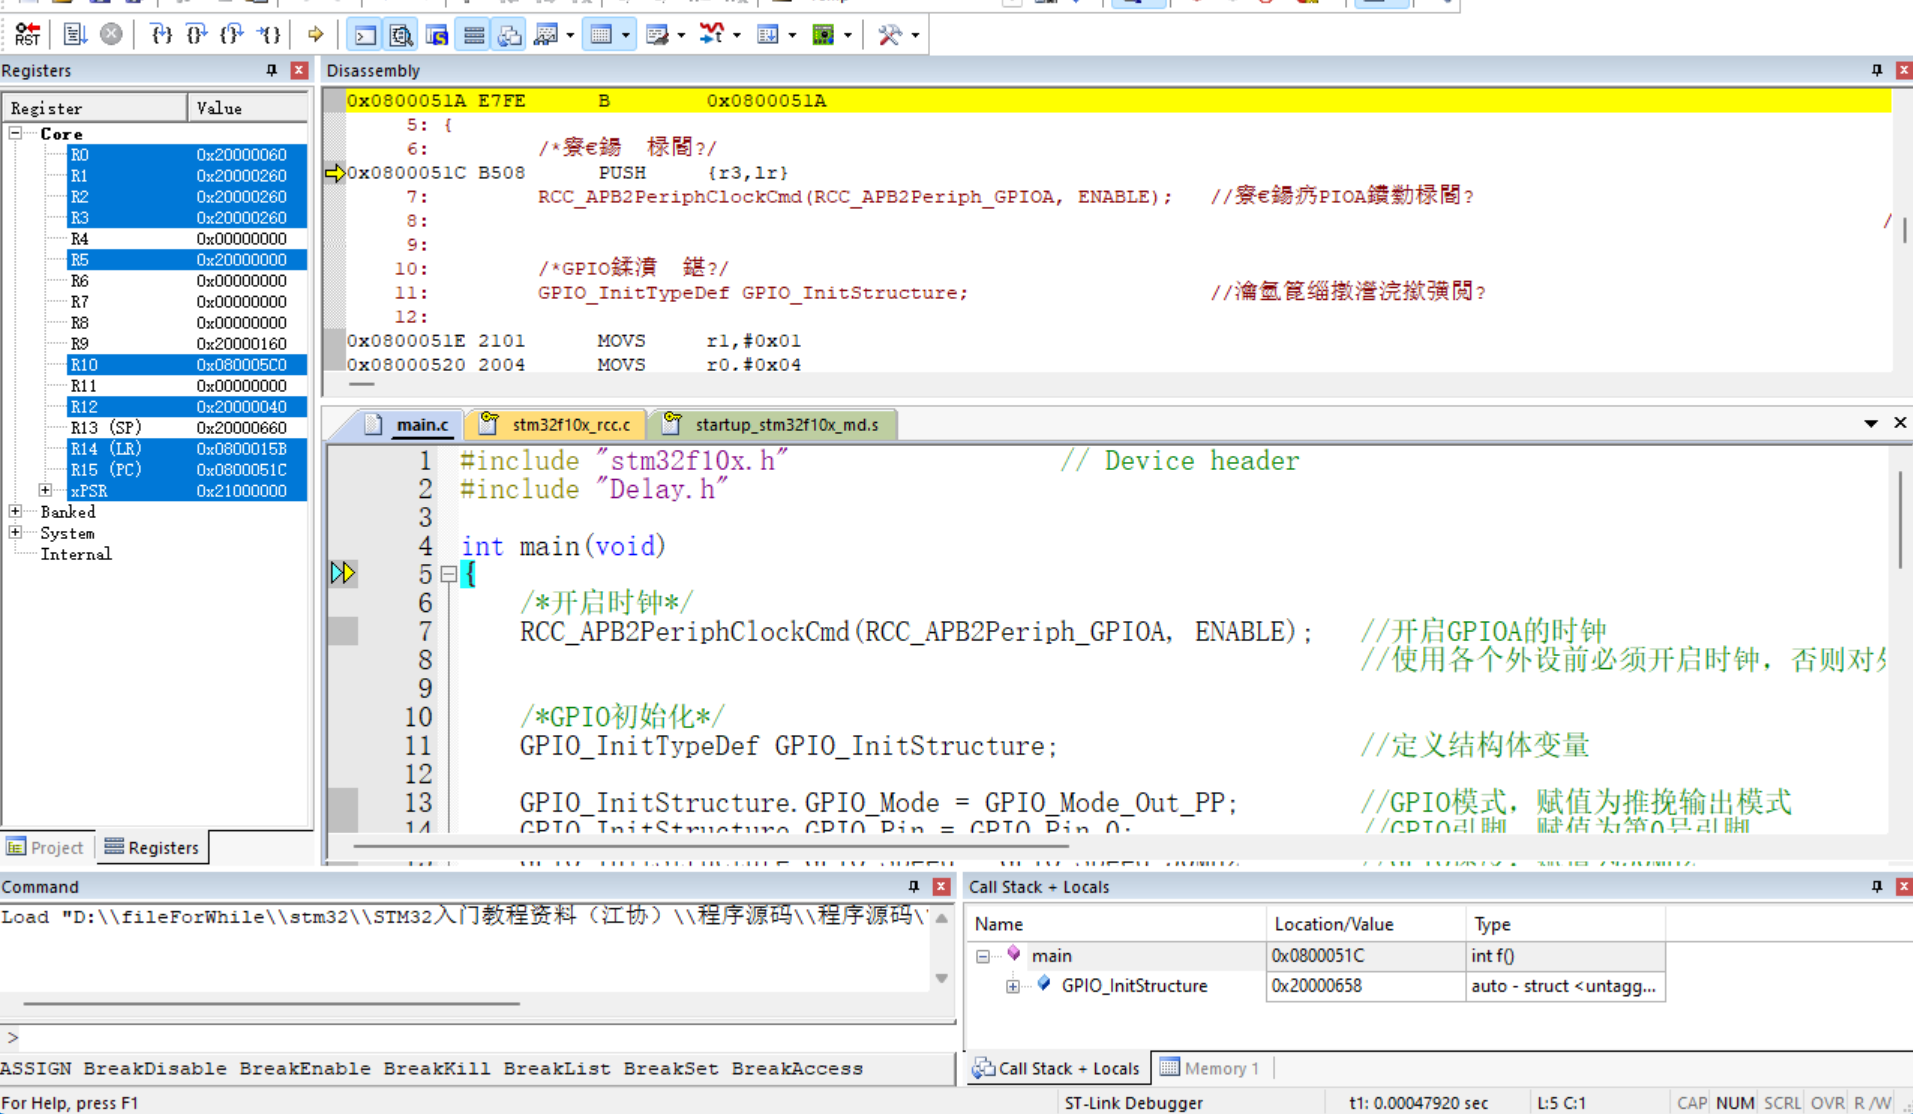This screenshot has width=1913, height=1114.
Task: Click the Watch Windows icon
Action: pos(546,35)
